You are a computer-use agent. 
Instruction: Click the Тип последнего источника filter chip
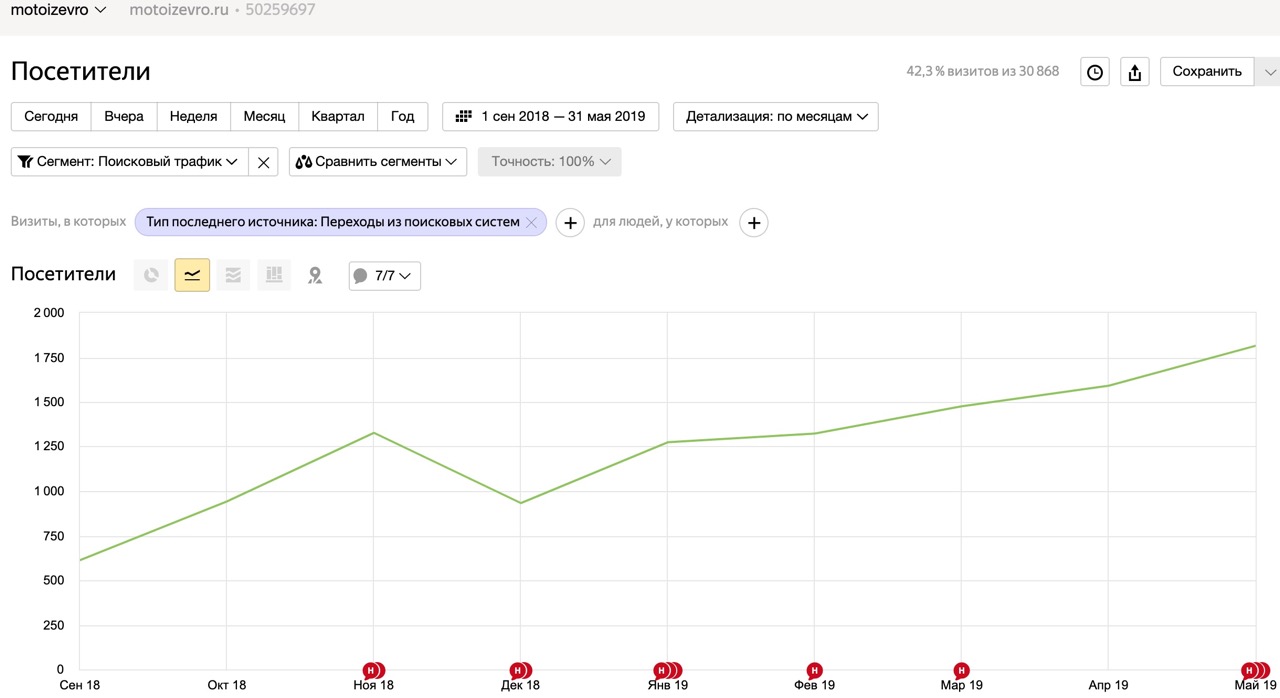click(332, 222)
